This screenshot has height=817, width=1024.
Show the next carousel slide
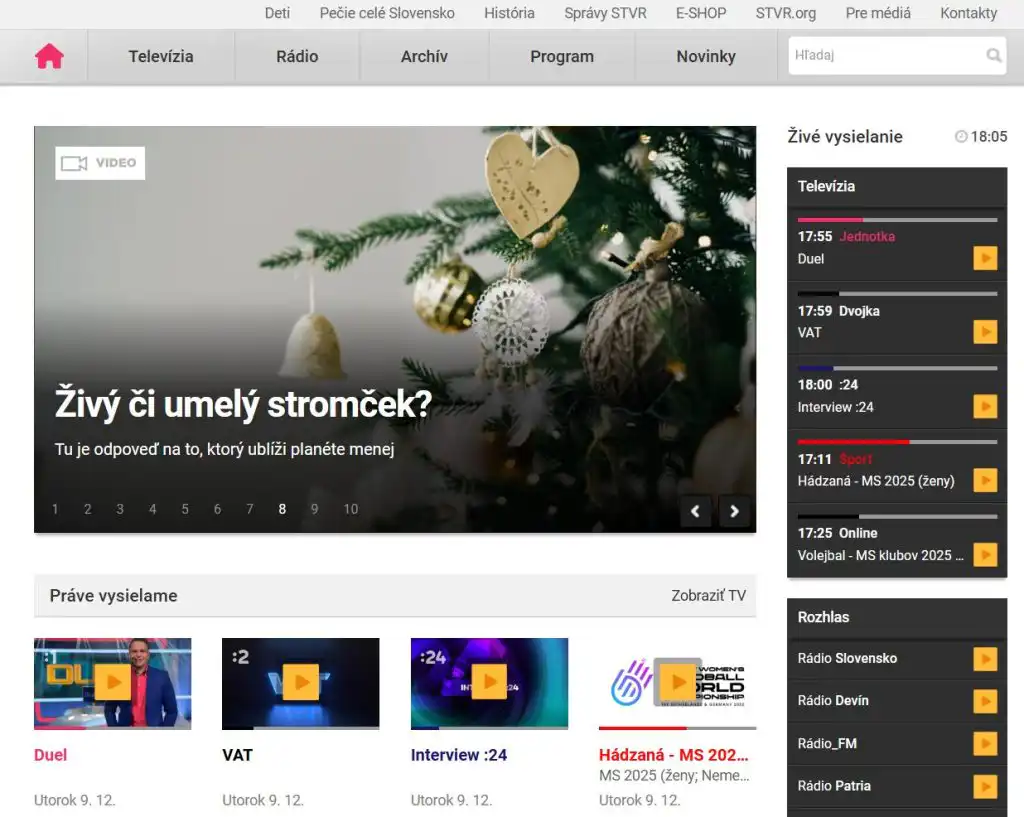734,511
